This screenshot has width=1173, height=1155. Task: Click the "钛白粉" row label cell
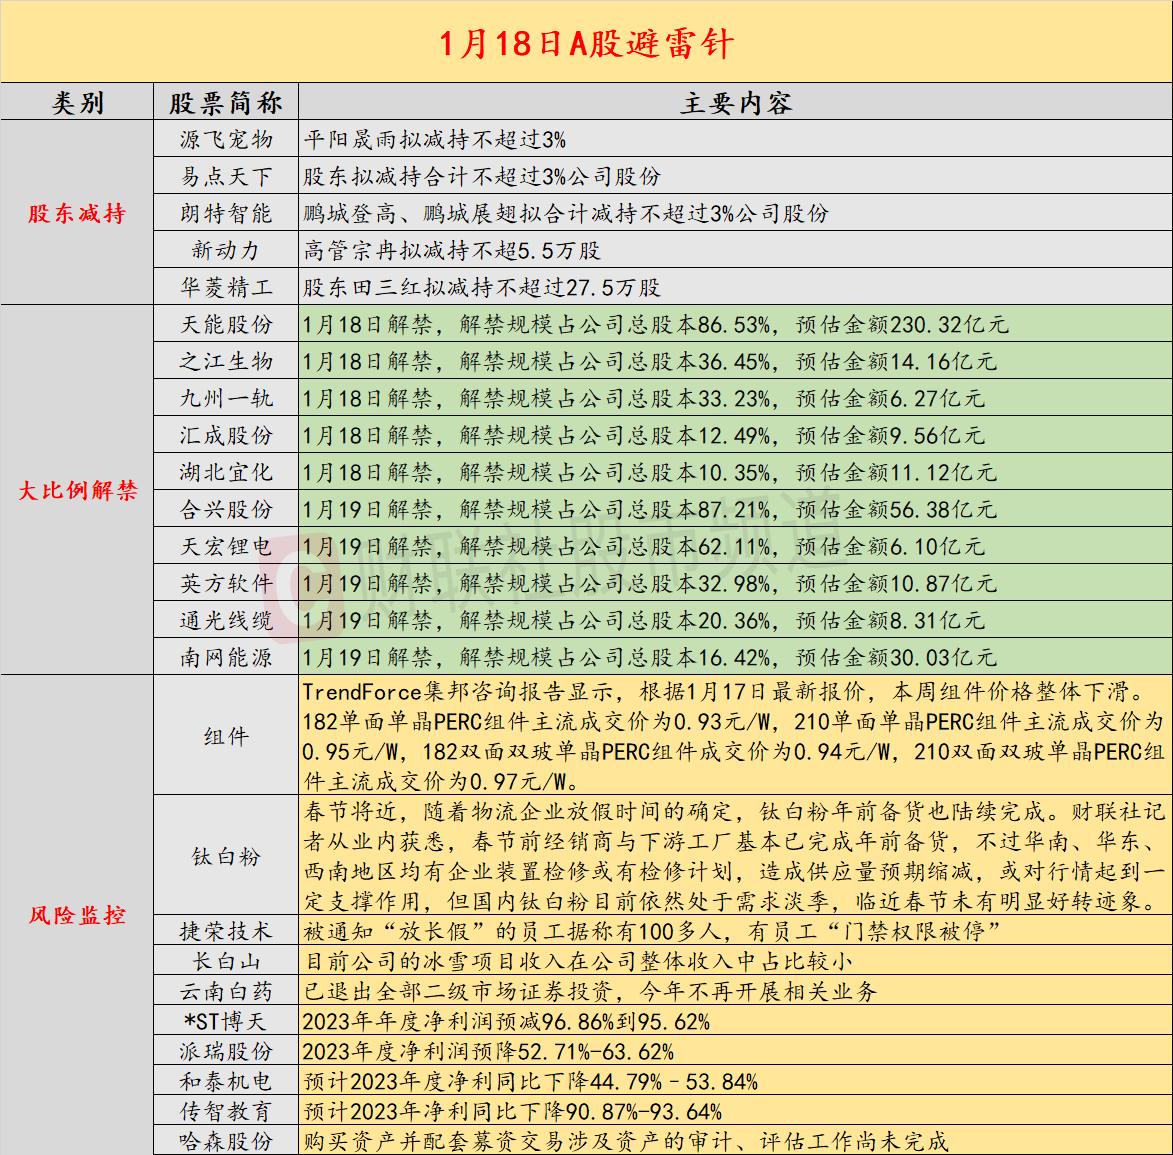point(226,856)
